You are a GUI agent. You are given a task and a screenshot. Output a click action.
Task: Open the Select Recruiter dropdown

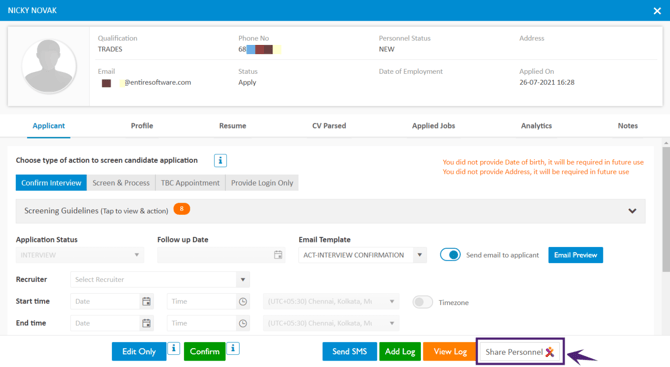tap(160, 279)
